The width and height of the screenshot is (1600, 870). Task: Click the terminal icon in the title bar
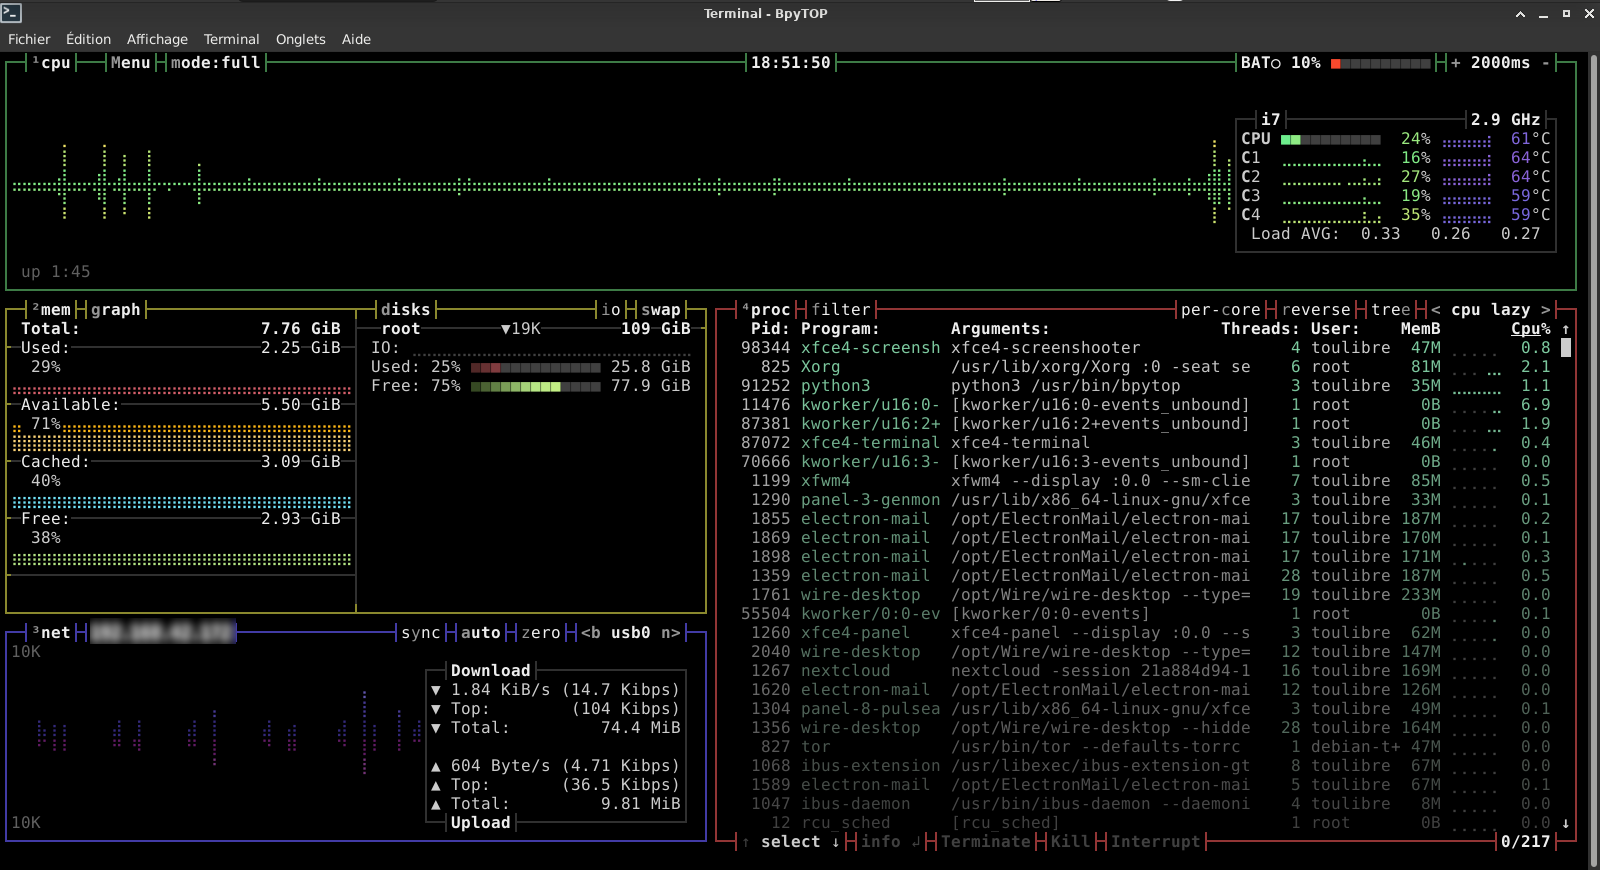click(12, 13)
